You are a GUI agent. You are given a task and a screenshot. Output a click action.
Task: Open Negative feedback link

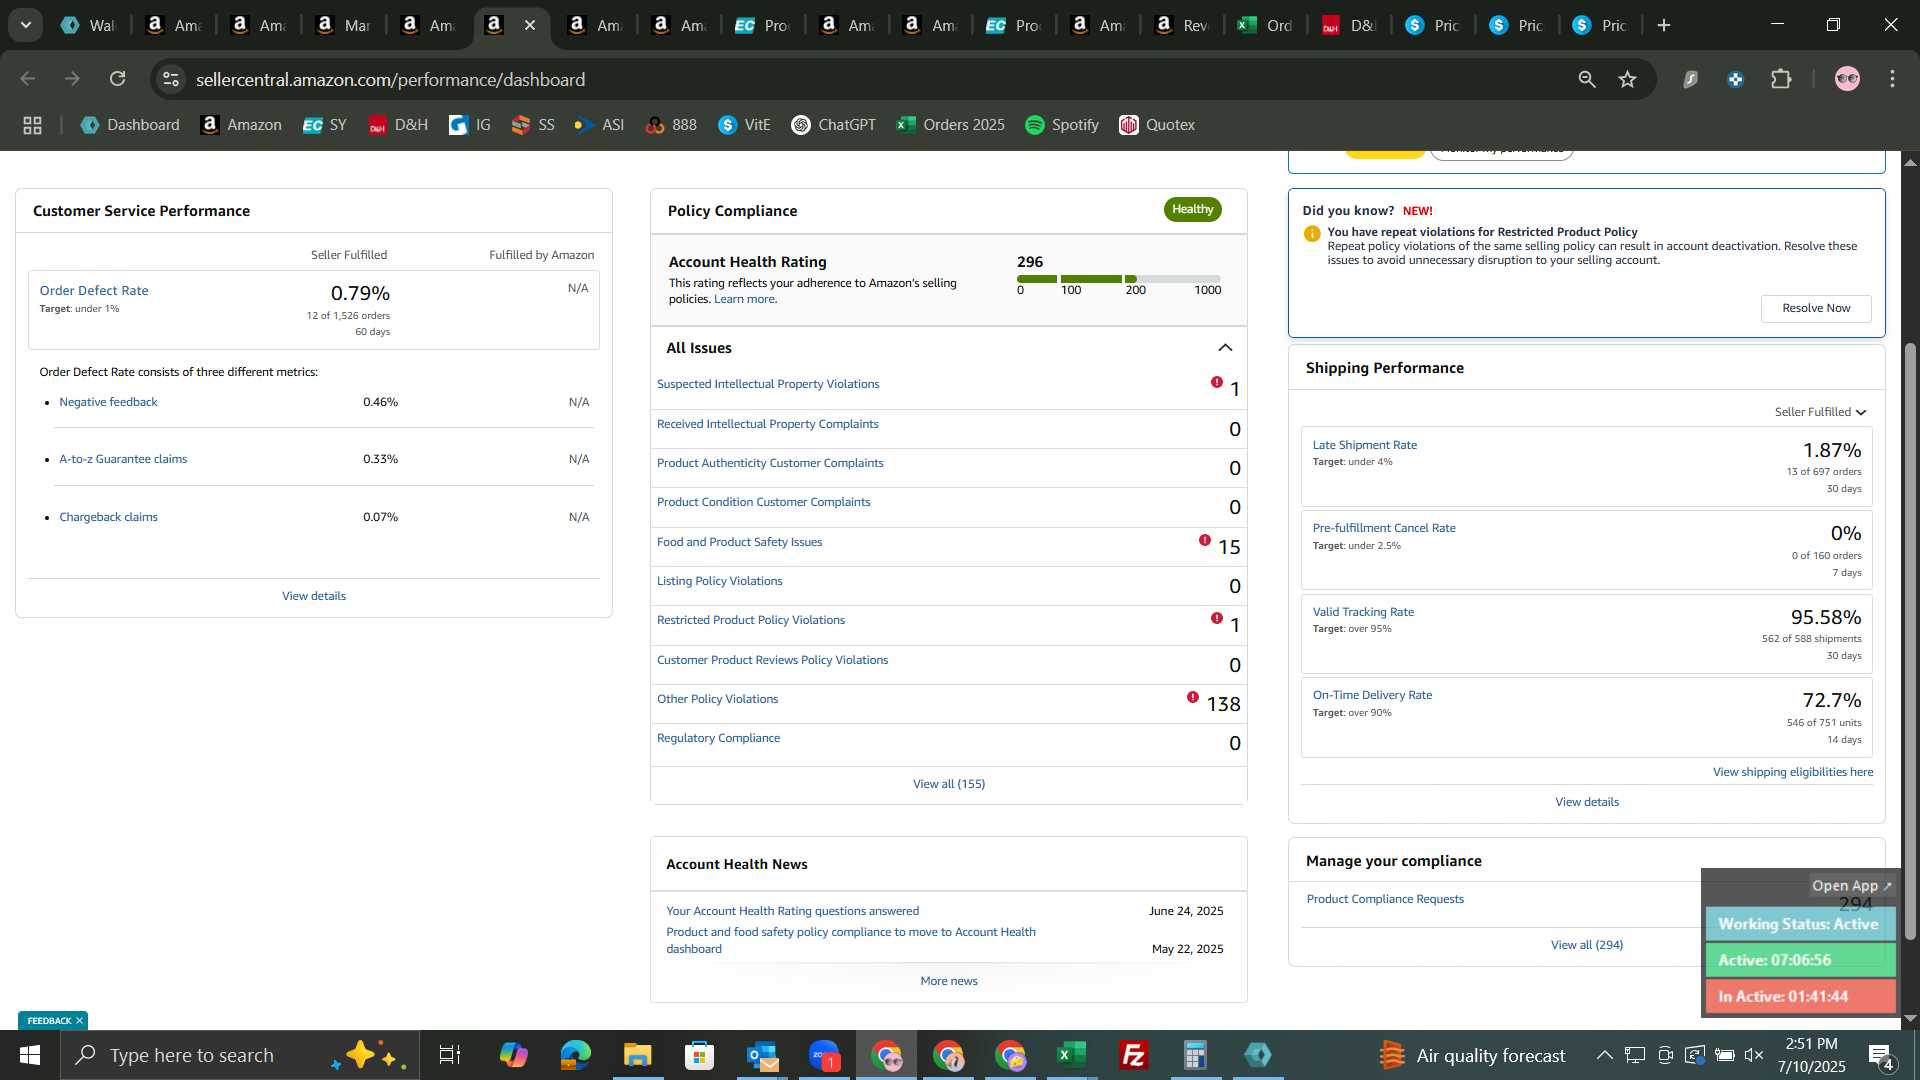click(108, 402)
